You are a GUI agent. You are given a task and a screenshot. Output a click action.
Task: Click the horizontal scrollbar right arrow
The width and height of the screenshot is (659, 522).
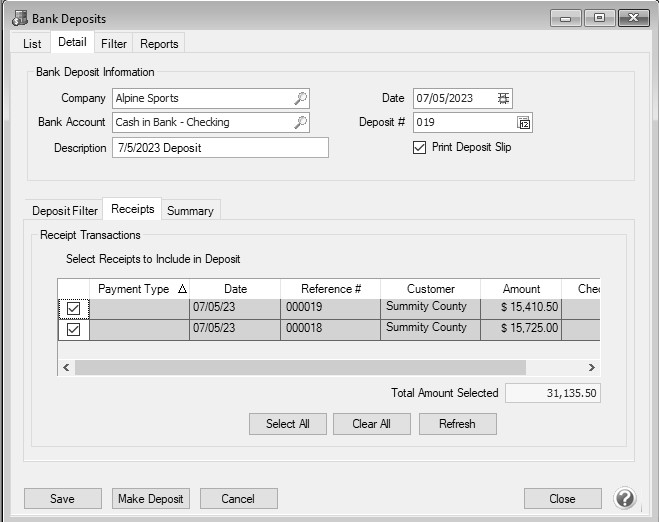[591, 368]
